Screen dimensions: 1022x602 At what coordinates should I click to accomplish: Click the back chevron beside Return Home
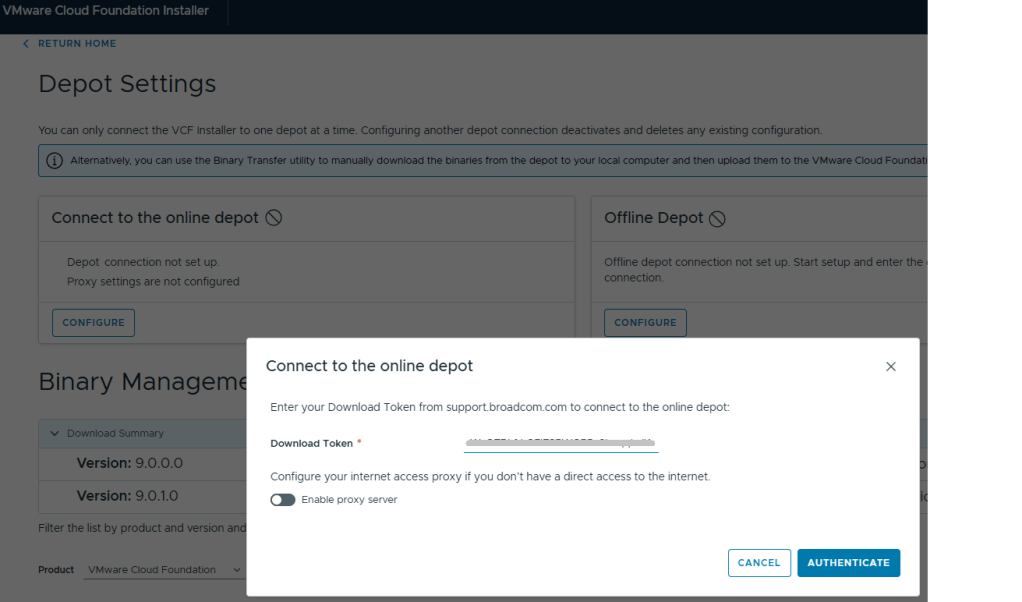click(x=26, y=44)
